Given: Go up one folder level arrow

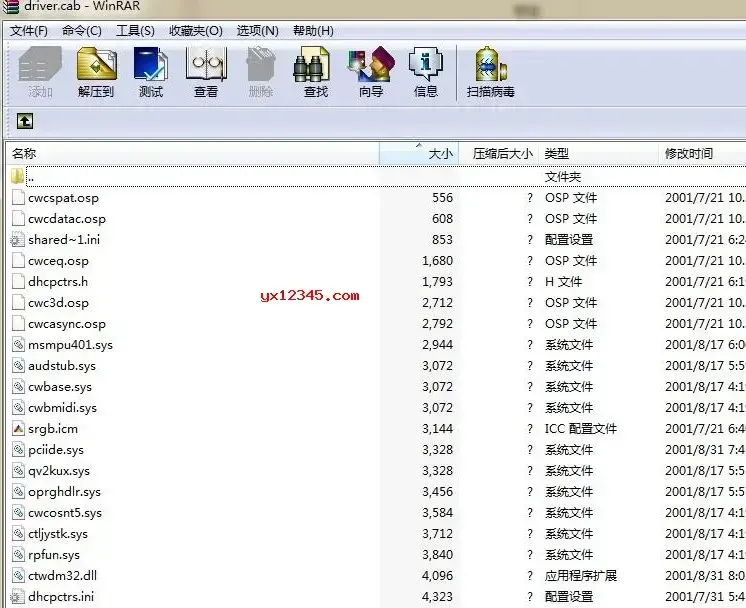Looking at the screenshot, I should [25, 121].
